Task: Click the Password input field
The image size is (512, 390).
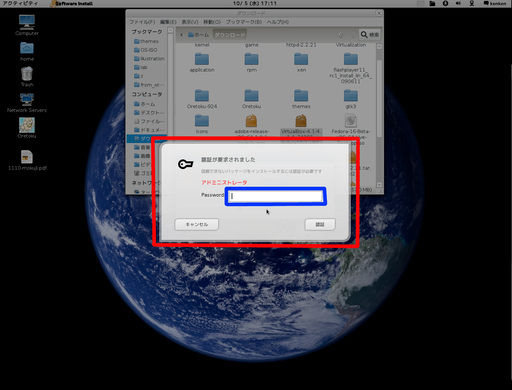Action: point(276,196)
